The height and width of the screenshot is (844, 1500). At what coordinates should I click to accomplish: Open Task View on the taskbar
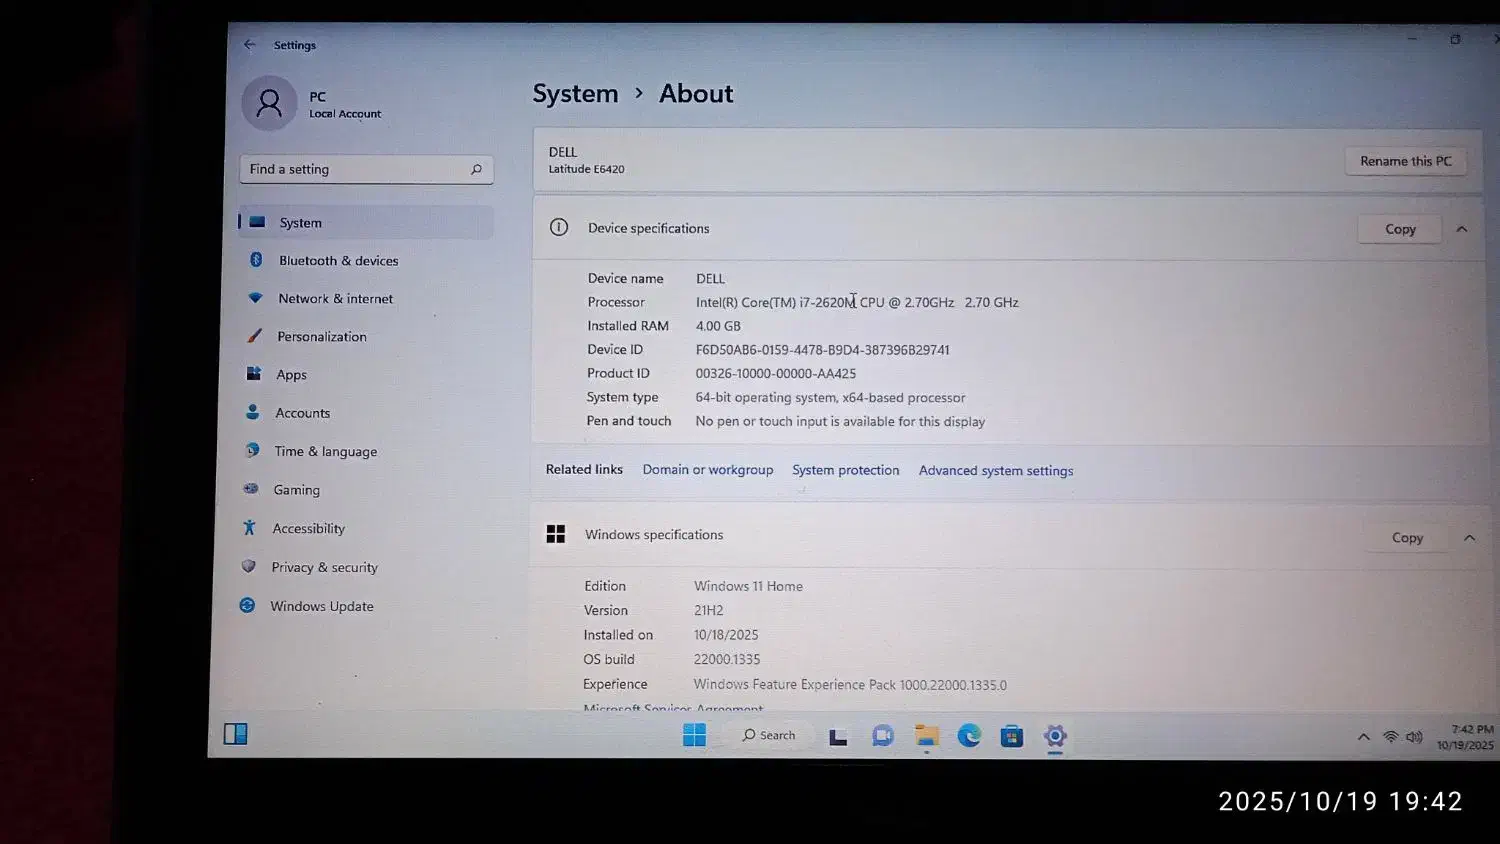pyautogui.click(x=838, y=737)
